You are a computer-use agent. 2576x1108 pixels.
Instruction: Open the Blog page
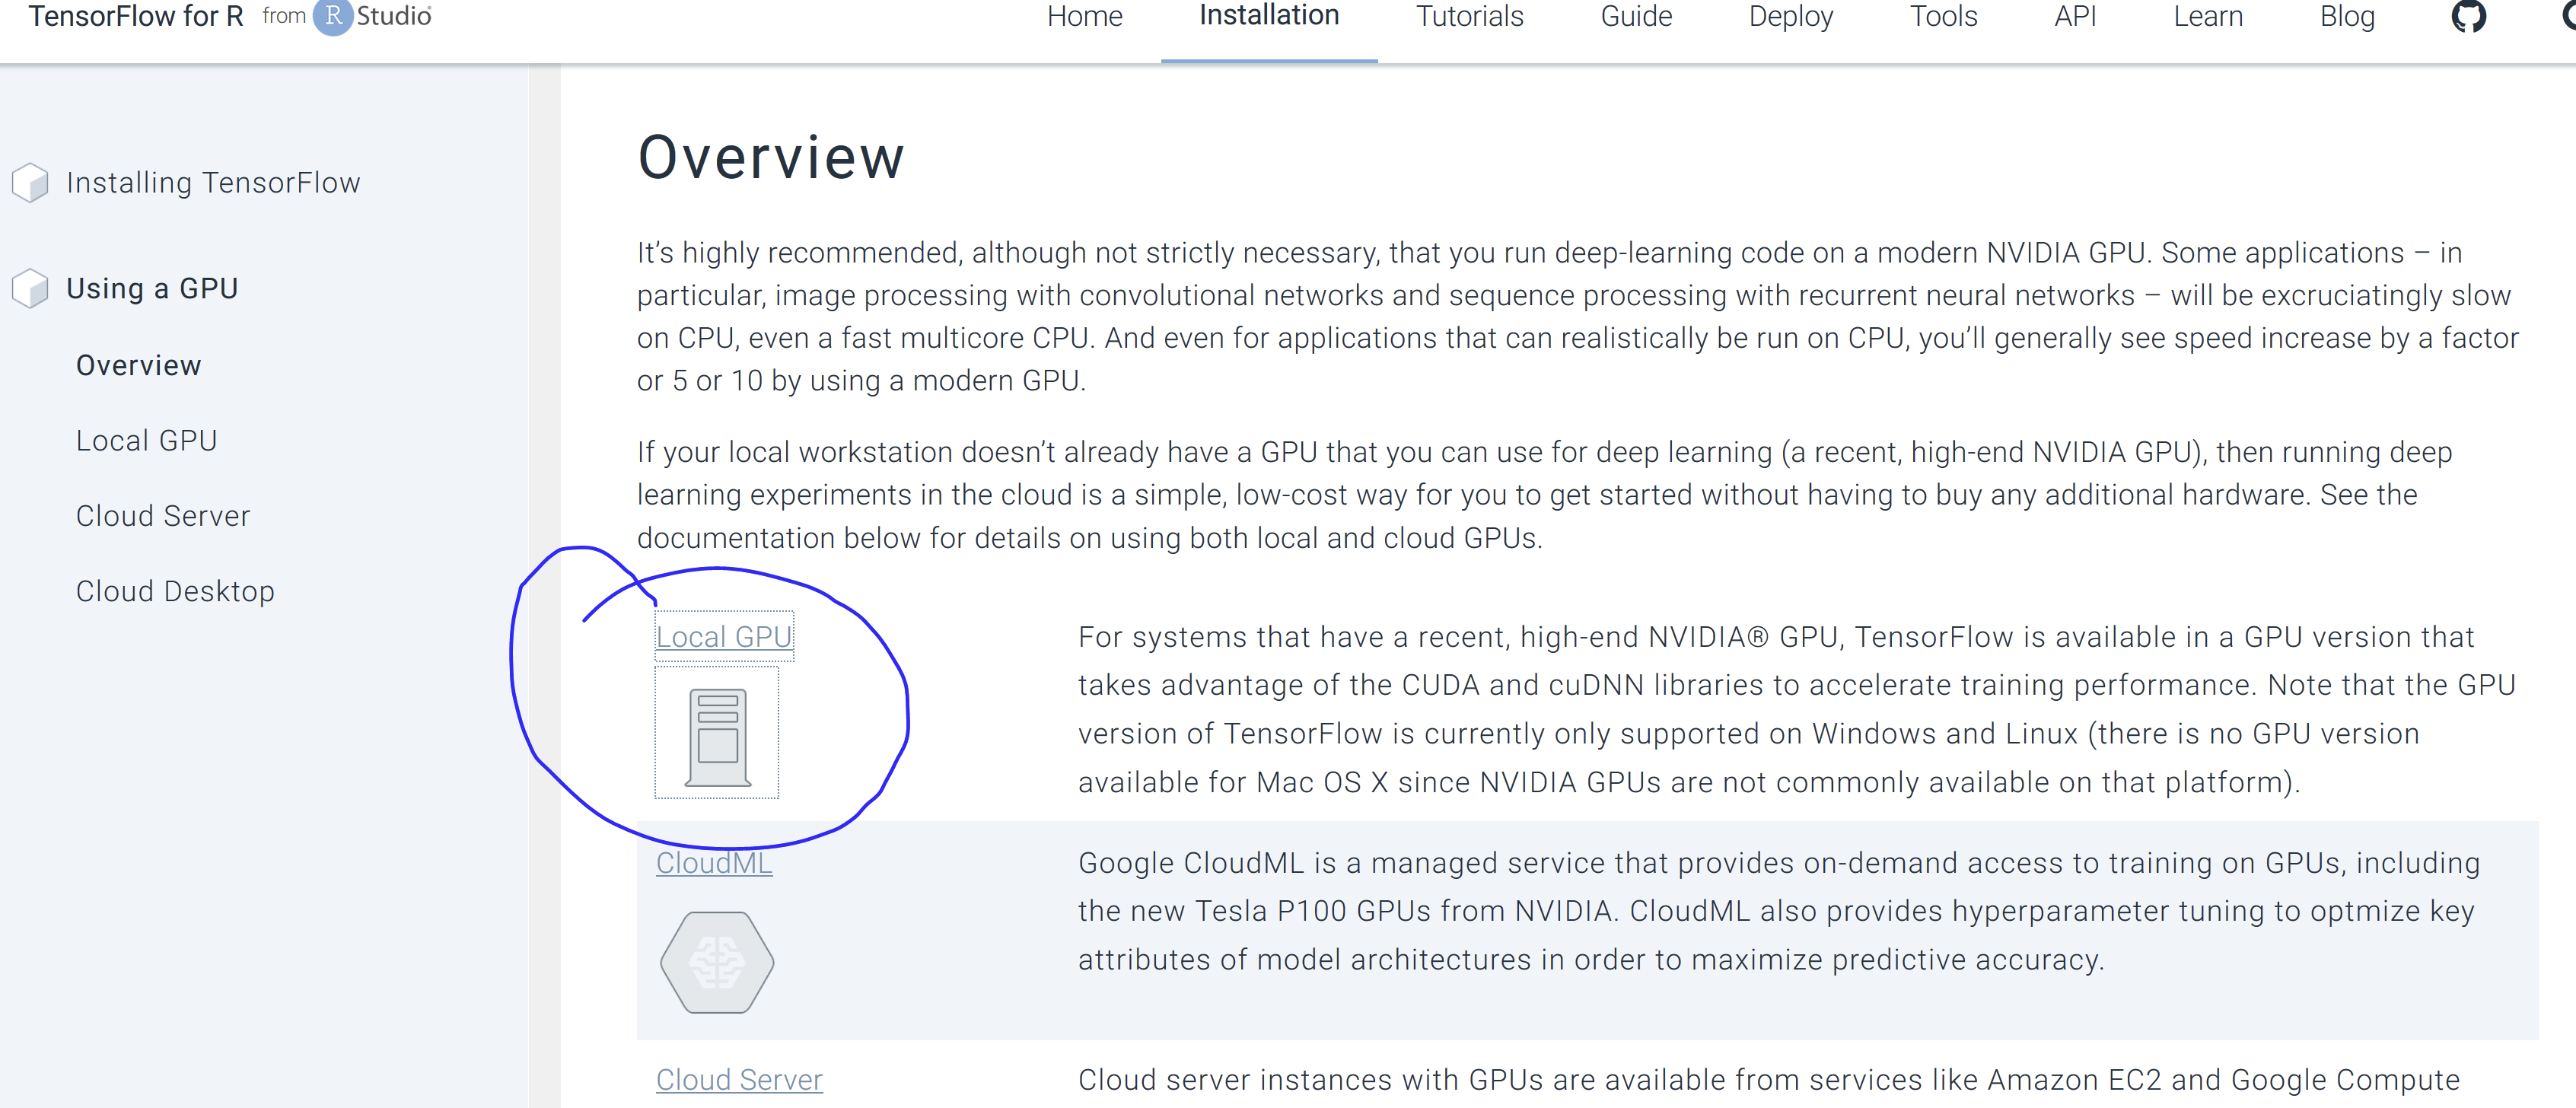click(x=2348, y=16)
